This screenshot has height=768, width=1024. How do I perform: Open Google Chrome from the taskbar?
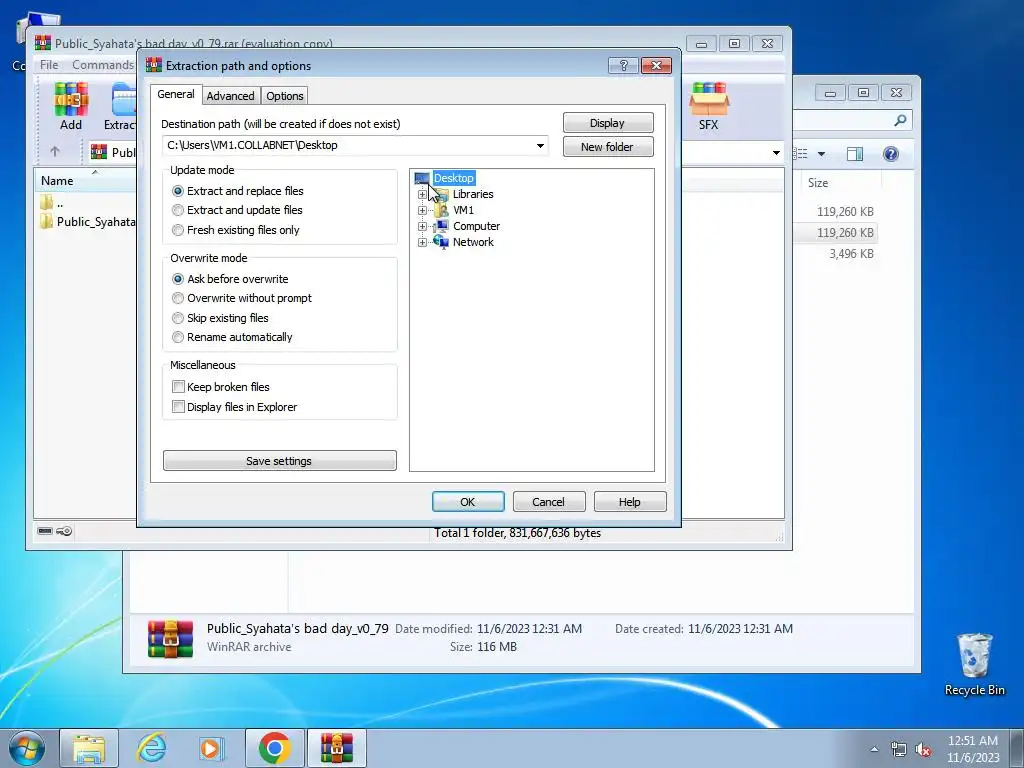point(274,748)
